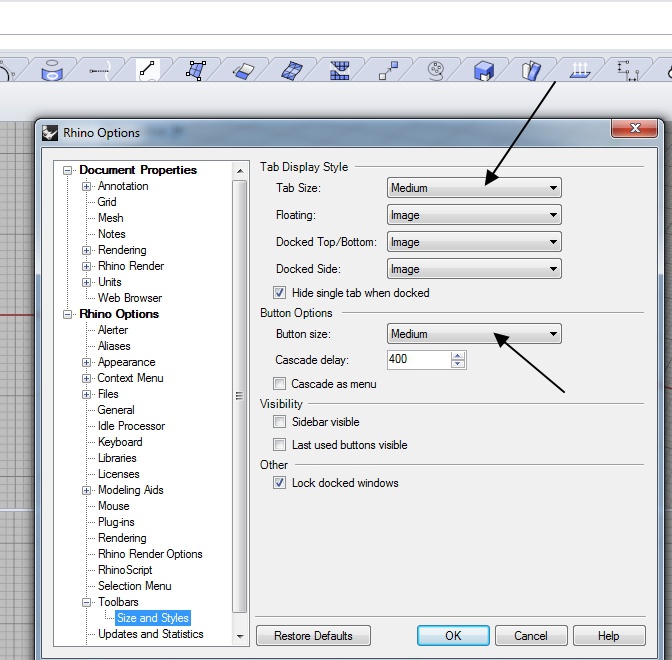This screenshot has width=672, height=660.
Task: Increase Cascade delay with the up arrow
Action: tap(458, 355)
